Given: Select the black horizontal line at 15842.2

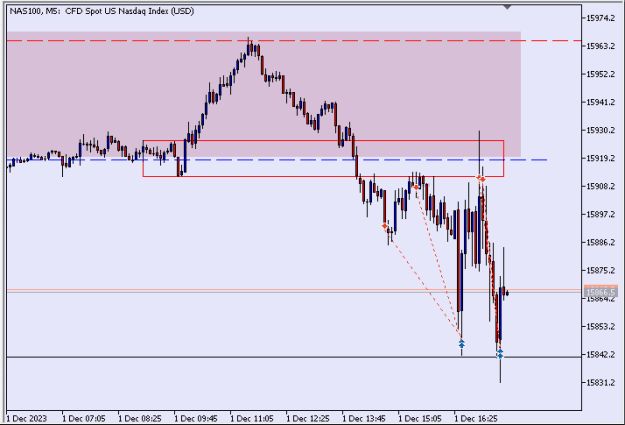Looking at the screenshot, I should tap(294, 357).
